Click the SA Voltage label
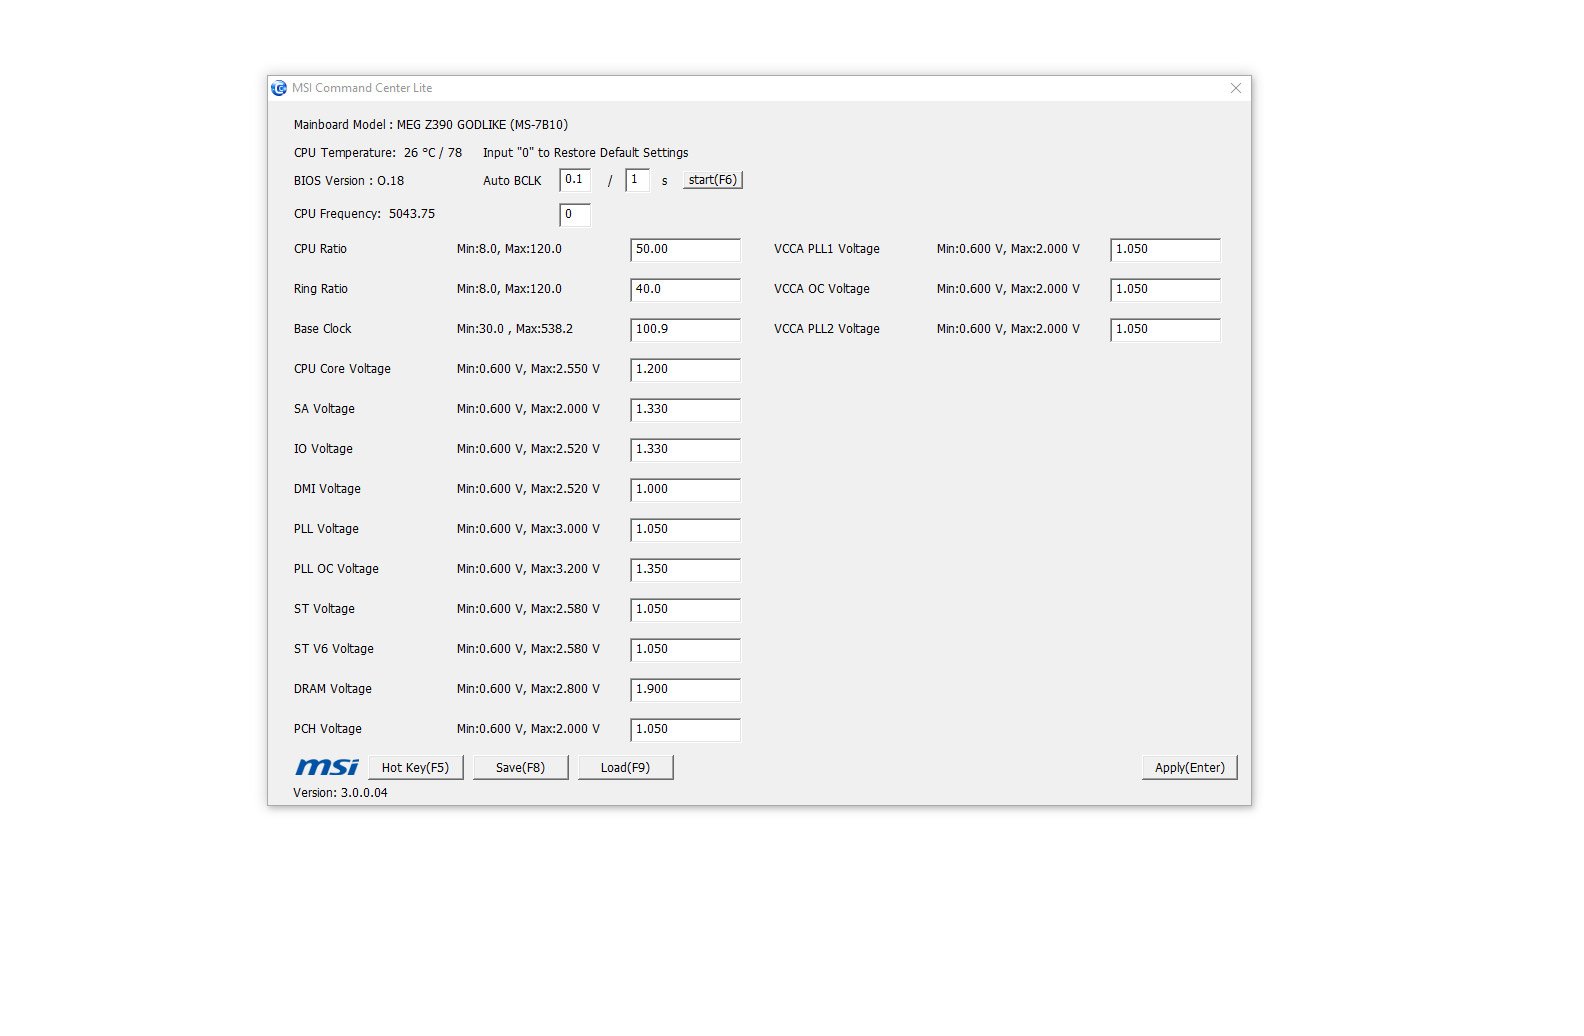1584x1036 pixels. [324, 409]
